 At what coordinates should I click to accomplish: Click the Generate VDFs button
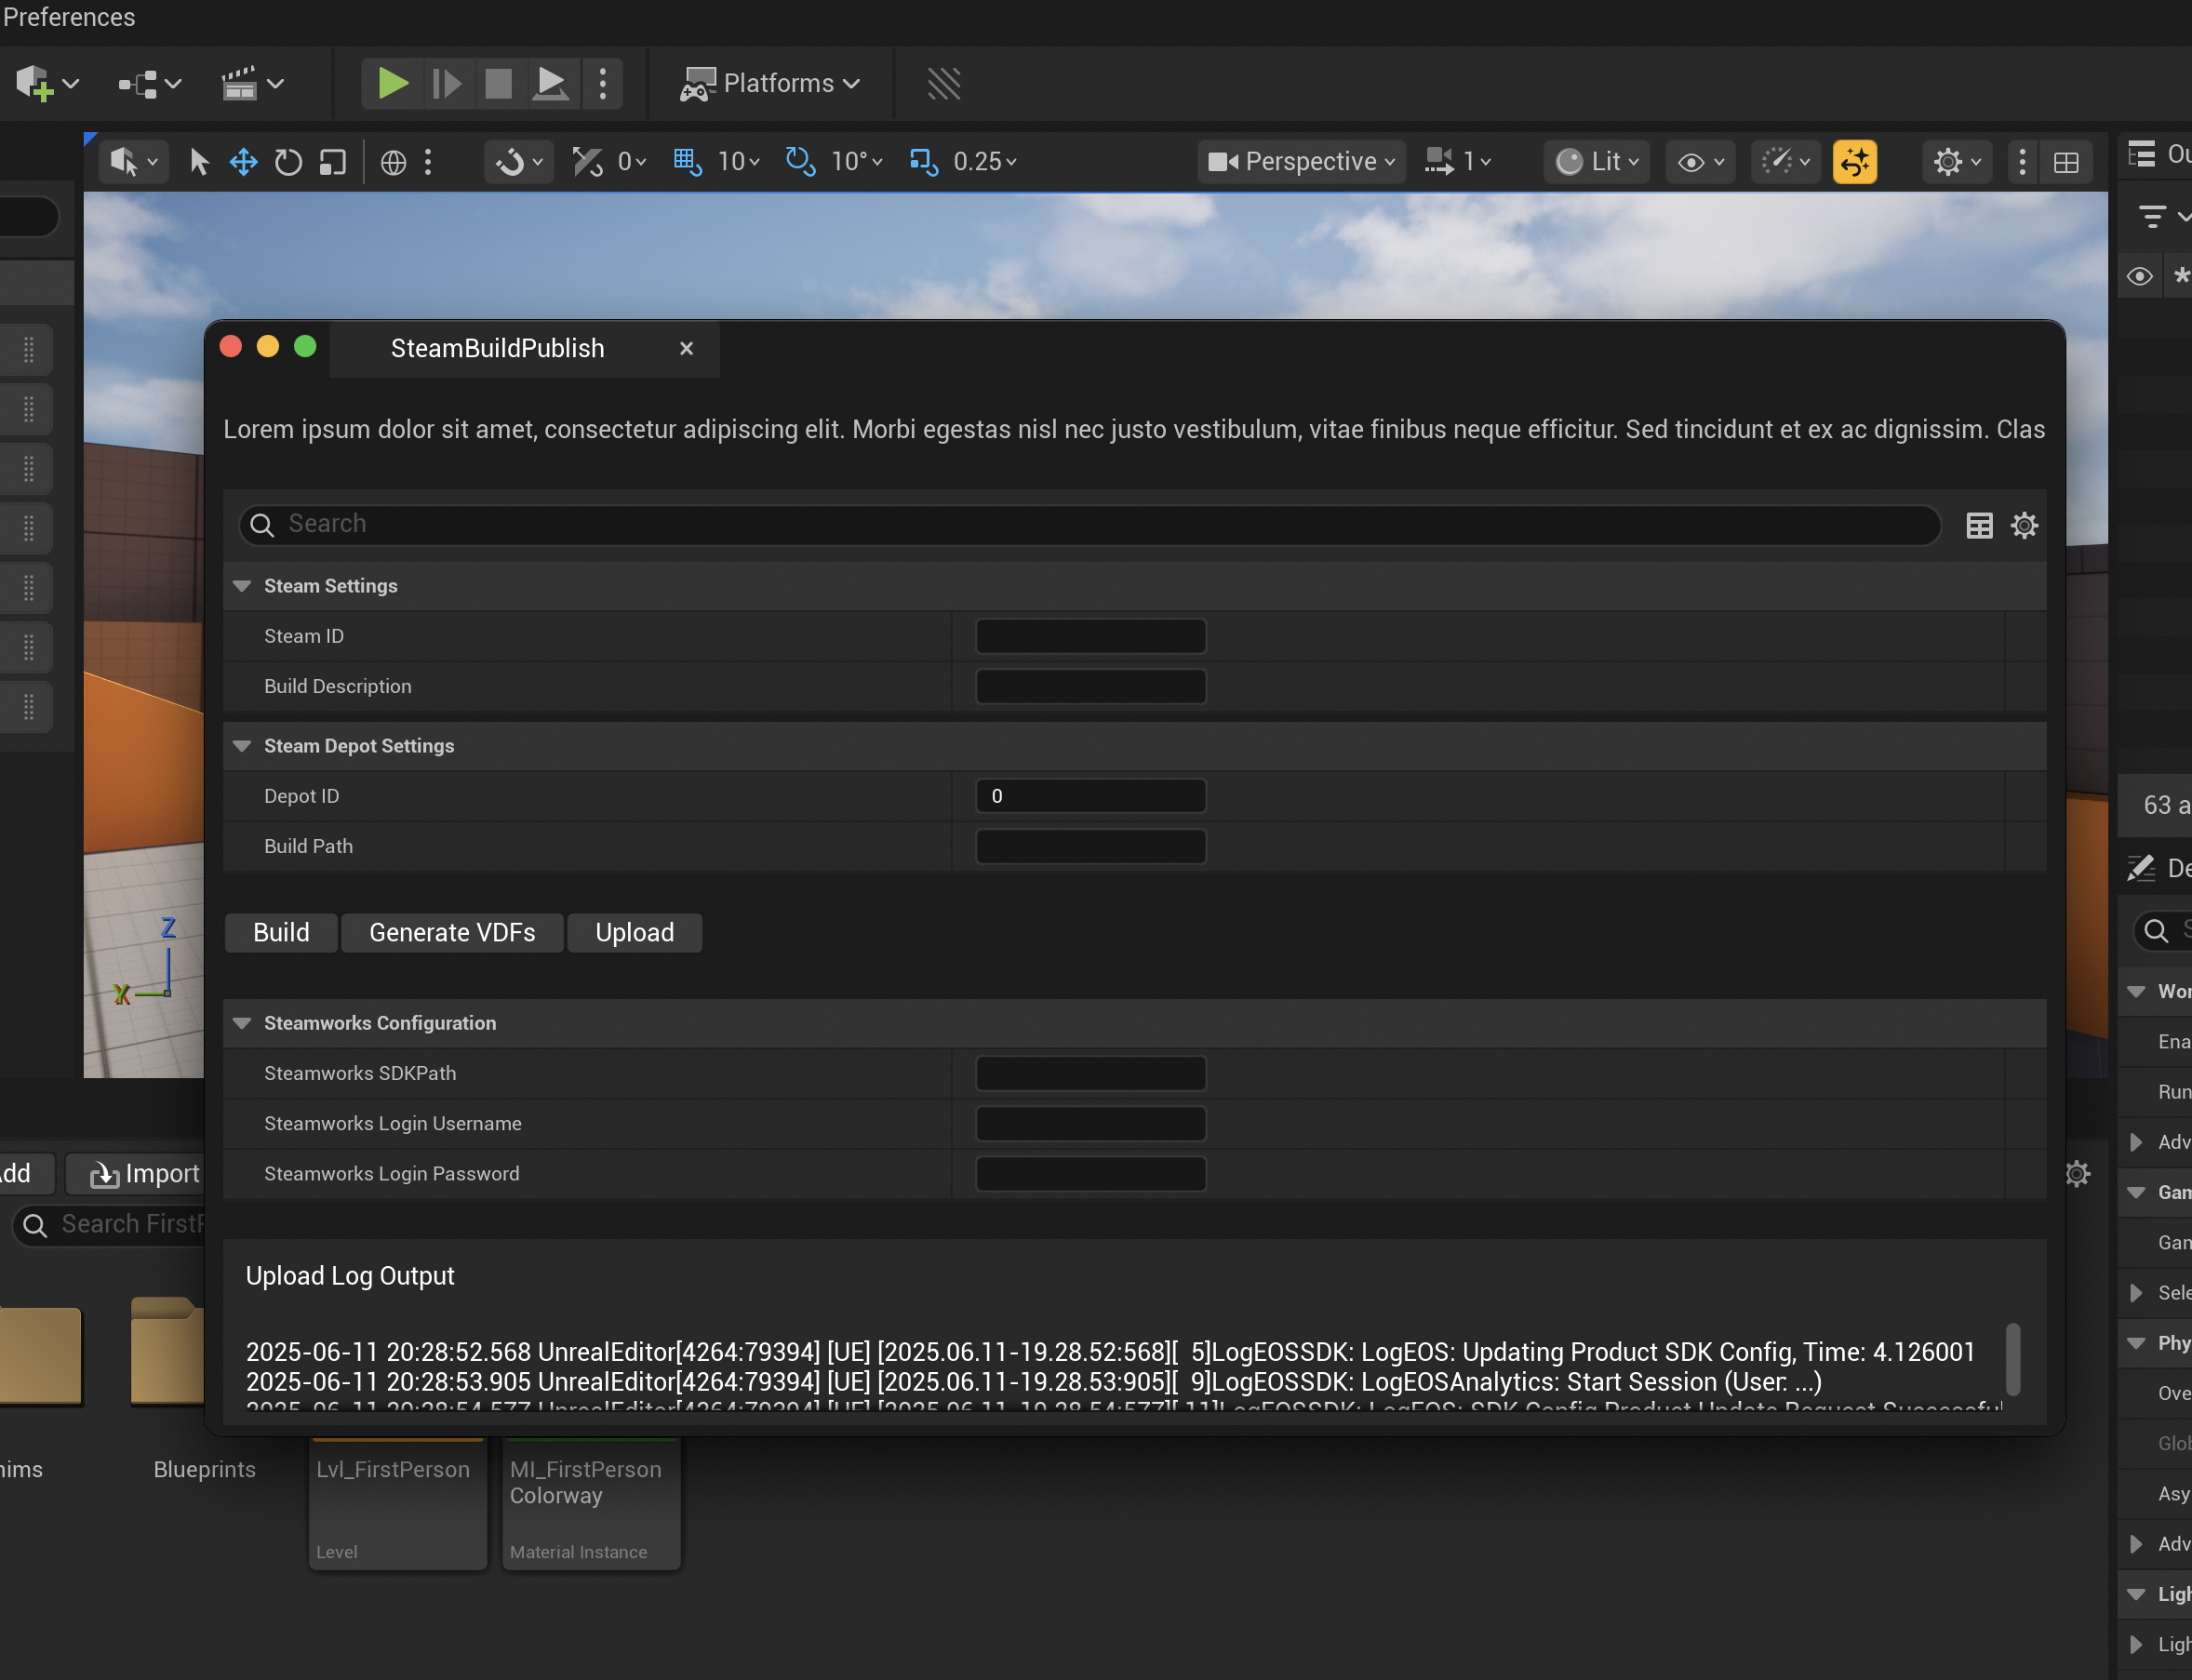pos(452,933)
